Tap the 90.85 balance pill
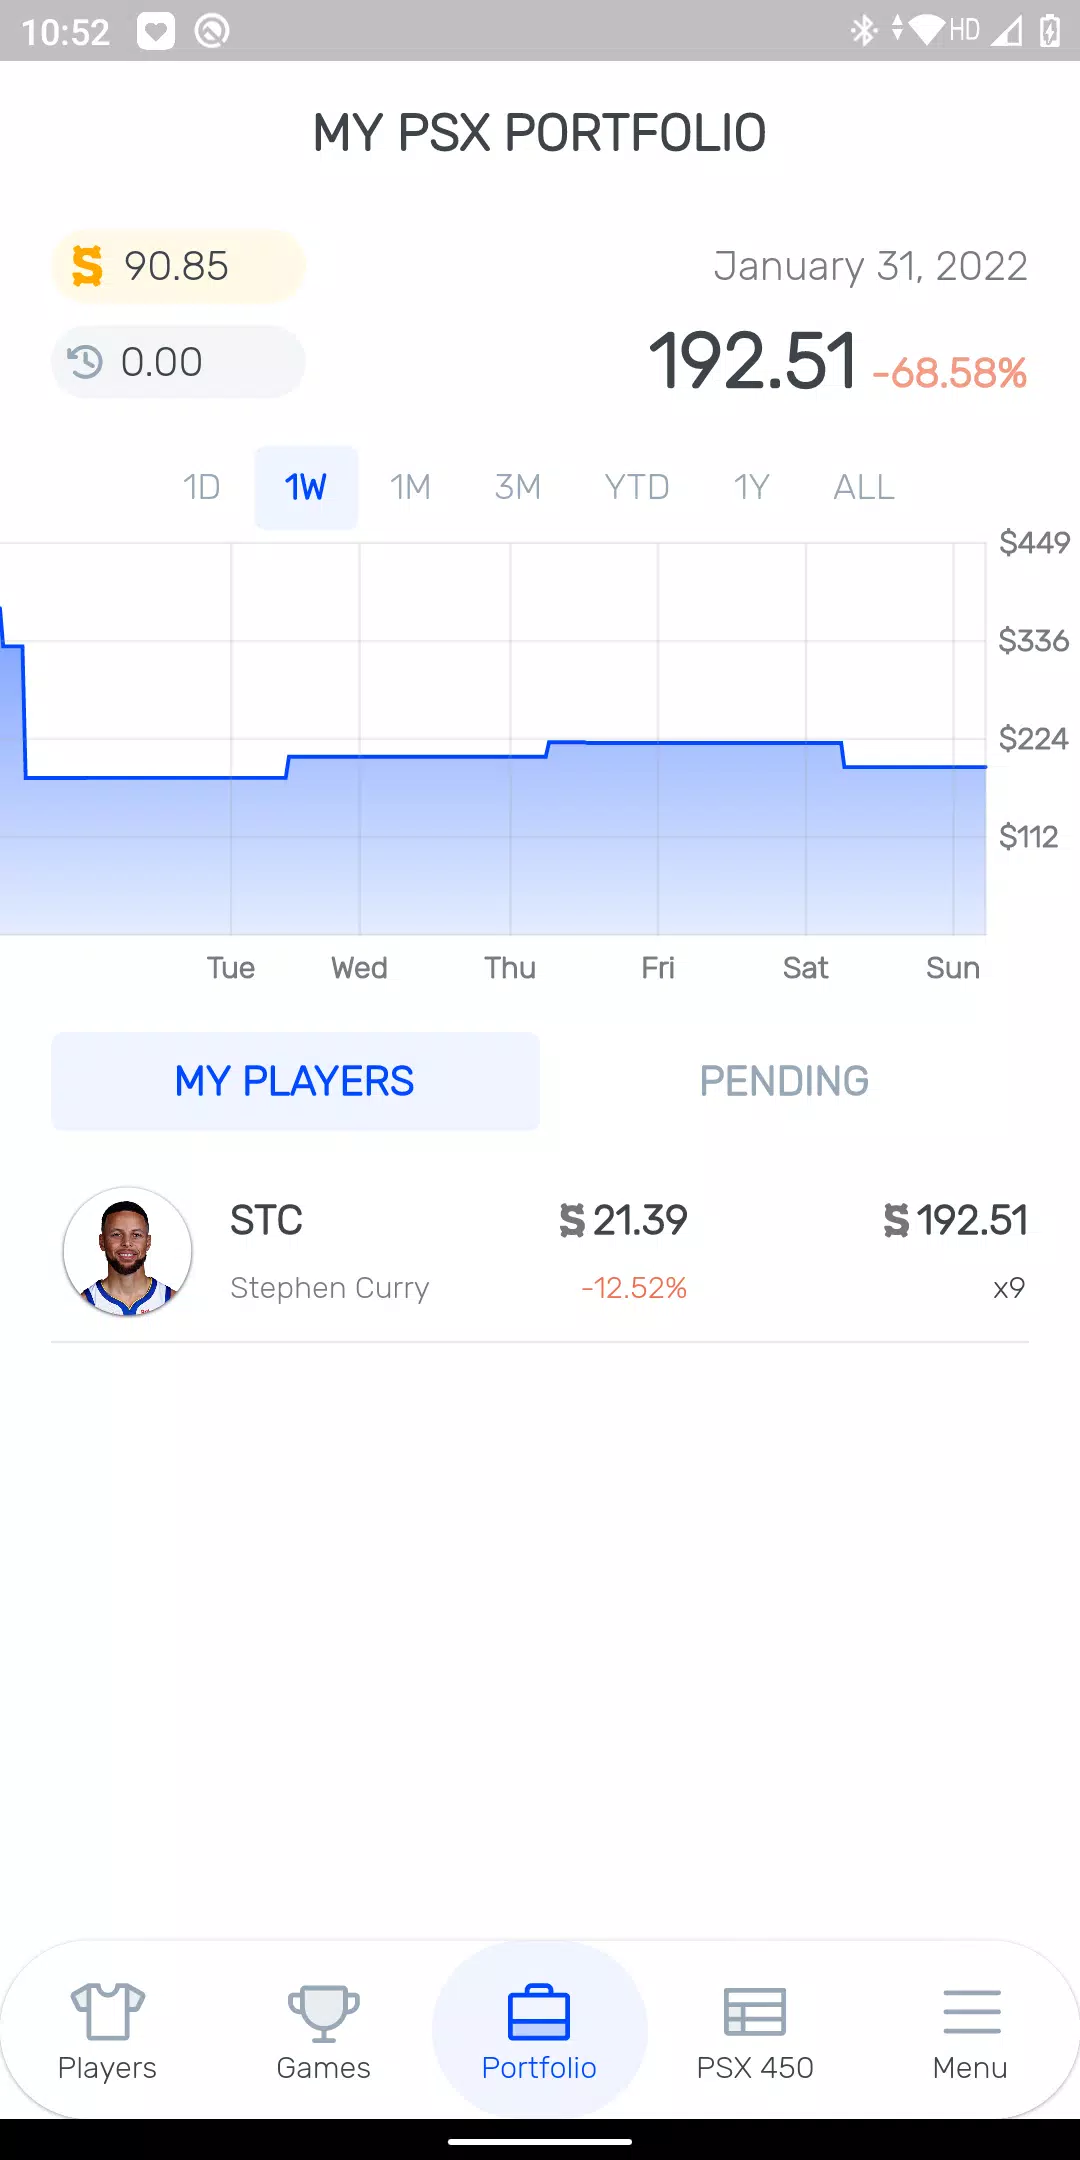The height and width of the screenshot is (2160, 1080). 177,265
